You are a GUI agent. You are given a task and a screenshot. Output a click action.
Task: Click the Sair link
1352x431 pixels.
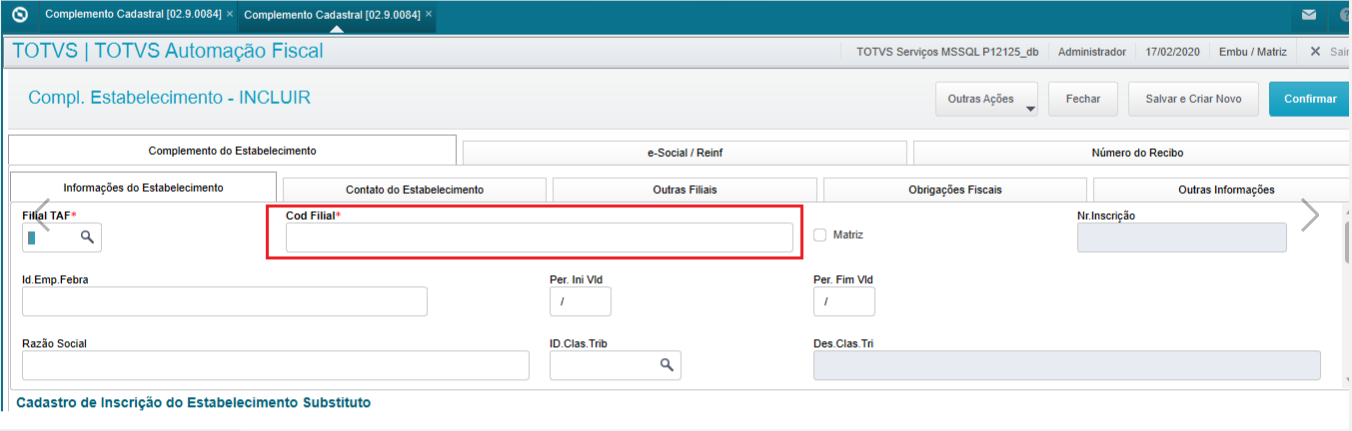point(1339,51)
